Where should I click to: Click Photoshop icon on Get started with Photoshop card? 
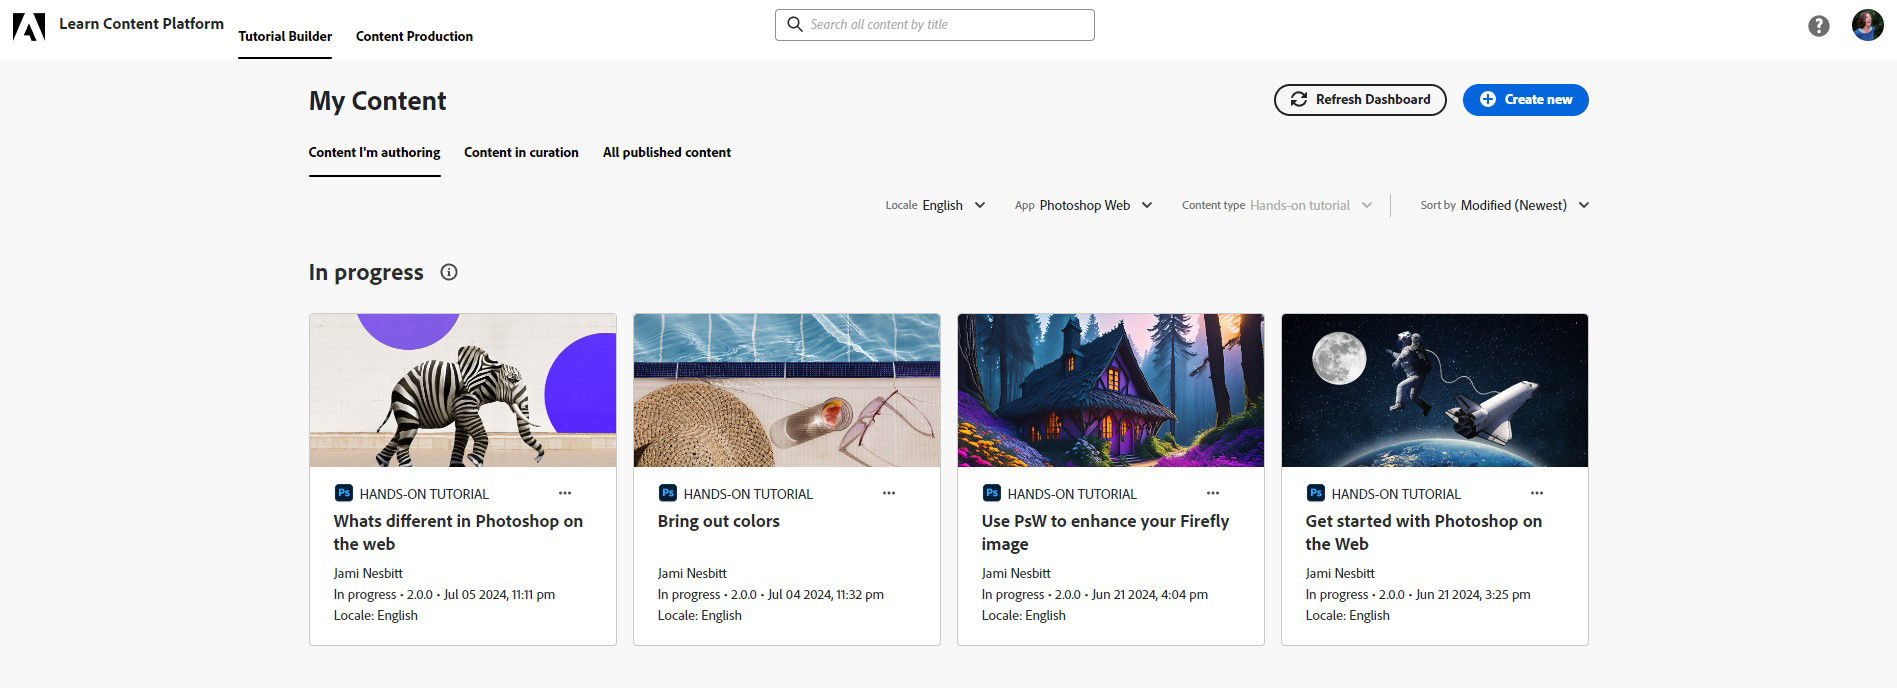[1316, 493]
